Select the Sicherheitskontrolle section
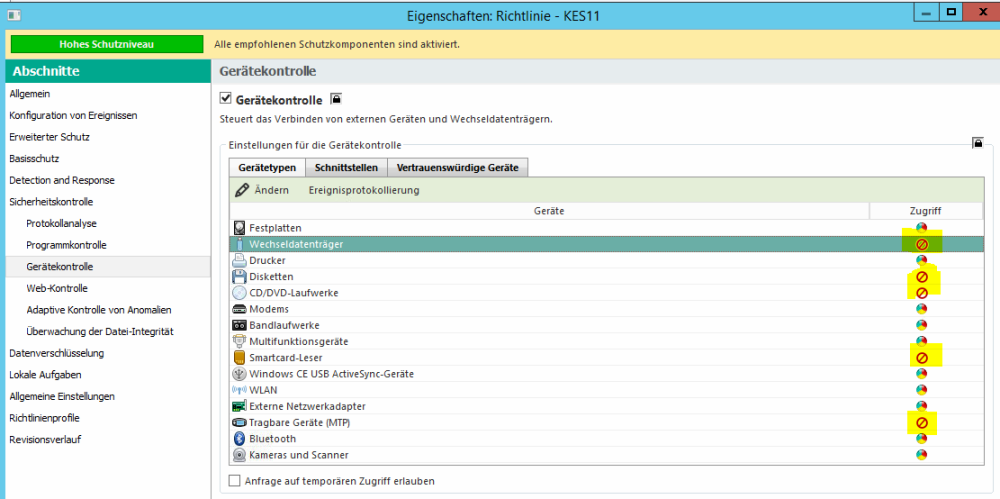1000x499 pixels. (51, 202)
